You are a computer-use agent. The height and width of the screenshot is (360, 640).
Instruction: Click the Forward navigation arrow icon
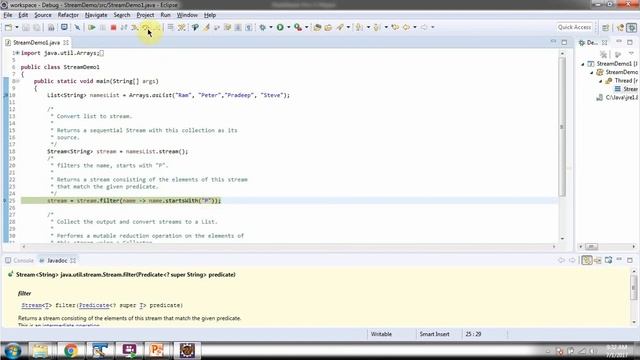pos(424,27)
